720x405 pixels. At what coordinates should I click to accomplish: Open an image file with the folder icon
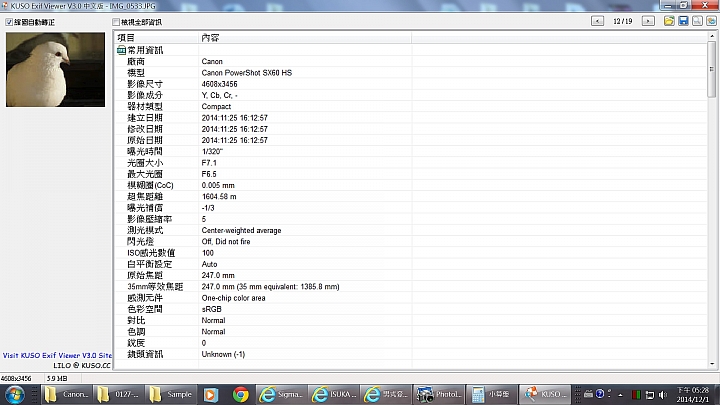(x=669, y=21)
